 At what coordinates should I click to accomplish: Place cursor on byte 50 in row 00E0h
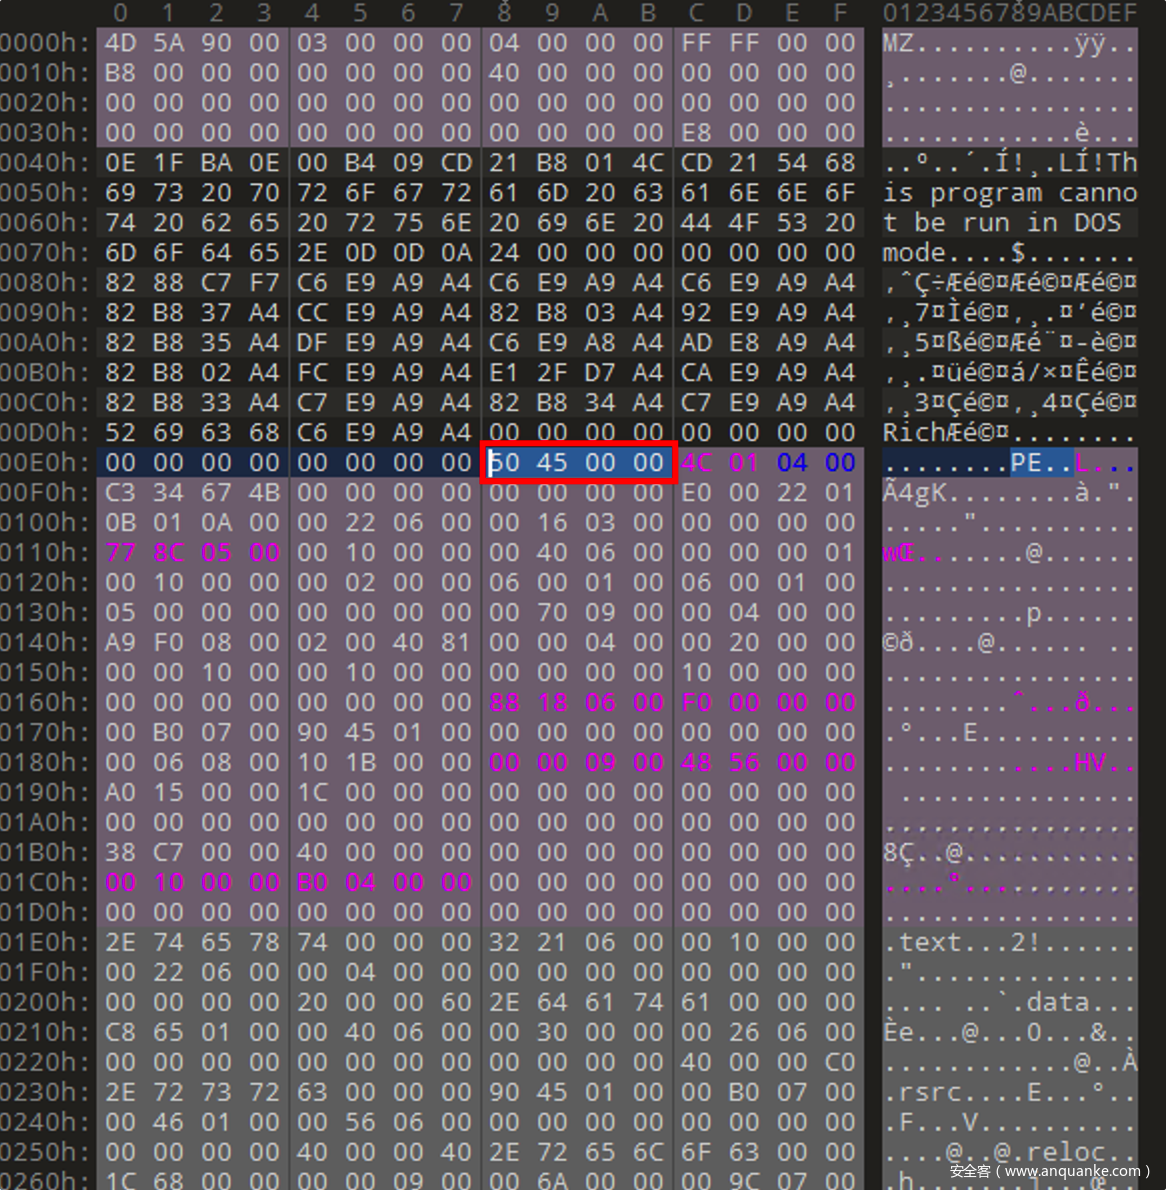tap(504, 463)
